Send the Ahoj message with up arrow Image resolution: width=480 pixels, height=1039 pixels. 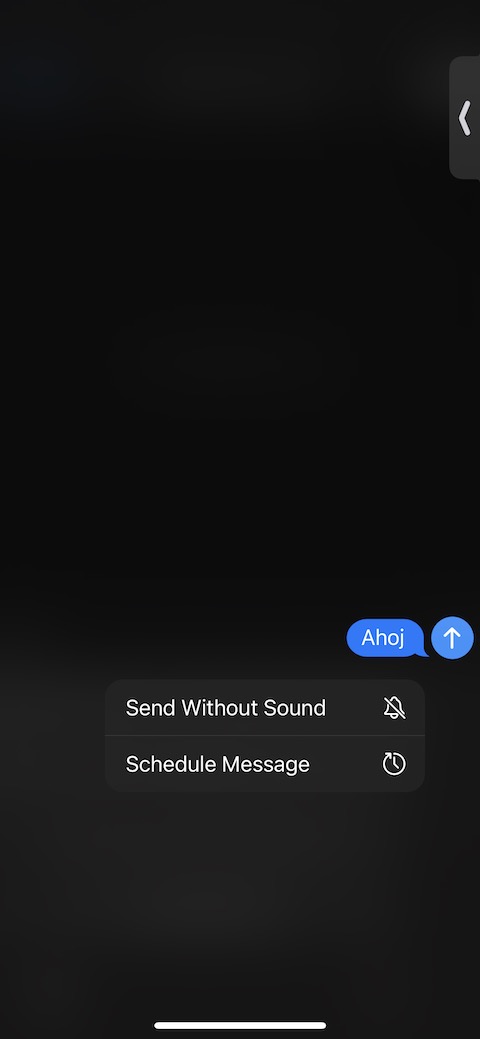click(x=452, y=638)
